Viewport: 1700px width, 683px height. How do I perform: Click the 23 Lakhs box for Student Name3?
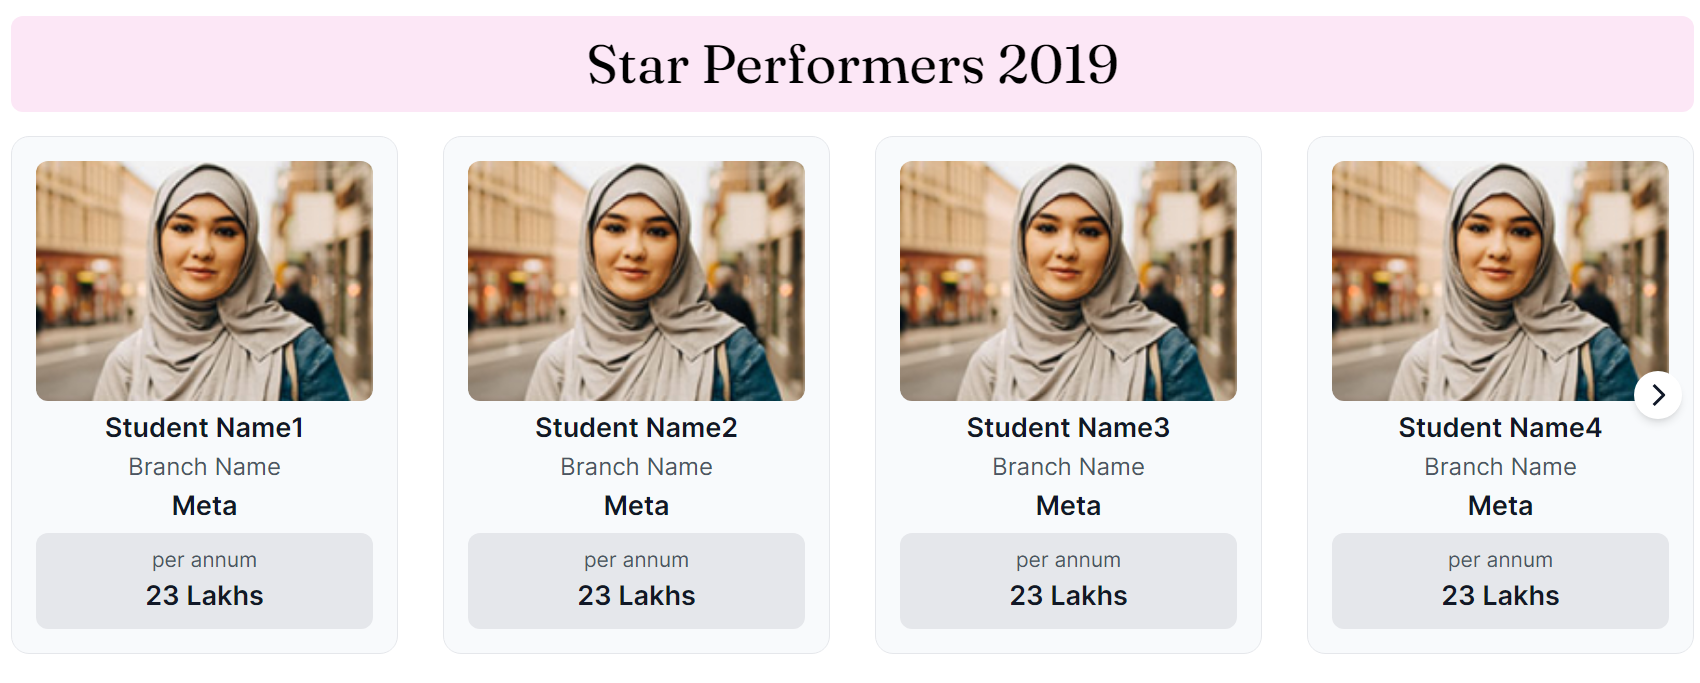(x=1068, y=581)
